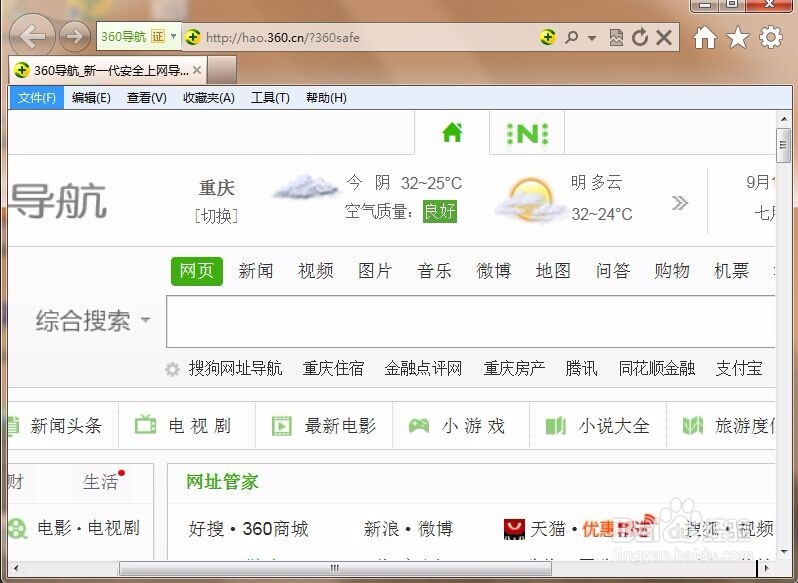
Task: Click the book icon beside 小说大全
Action: 555,425
